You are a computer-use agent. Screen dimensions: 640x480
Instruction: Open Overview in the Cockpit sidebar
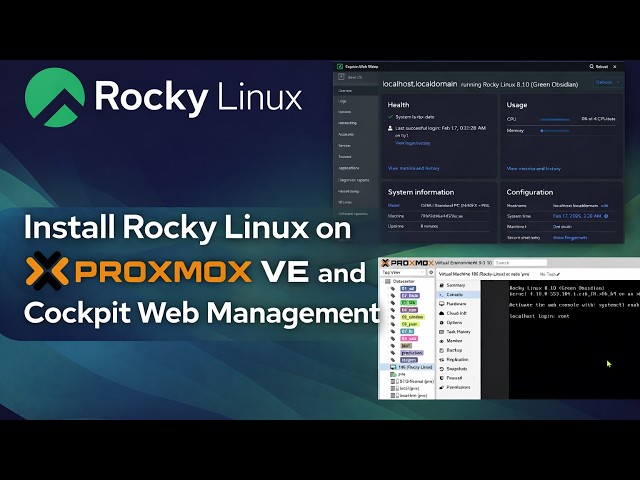pyautogui.click(x=345, y=91)
